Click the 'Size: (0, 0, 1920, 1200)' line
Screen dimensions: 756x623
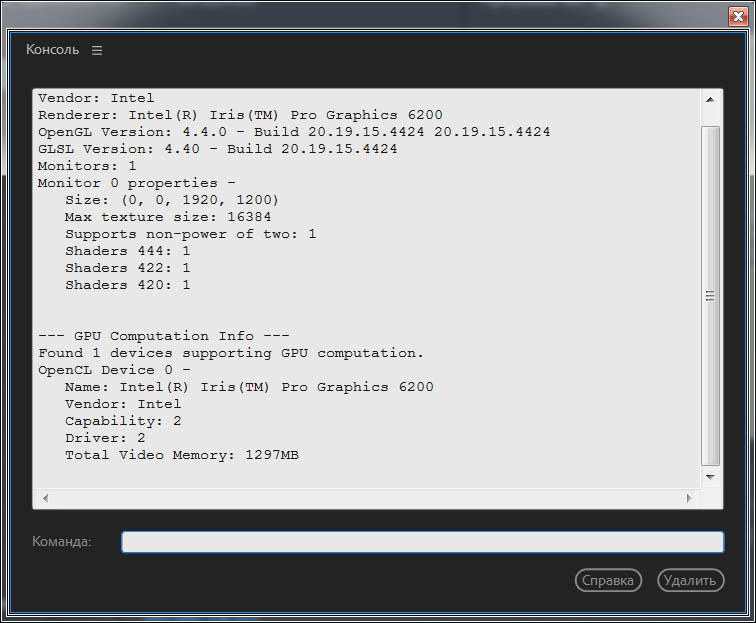point(172,200)
